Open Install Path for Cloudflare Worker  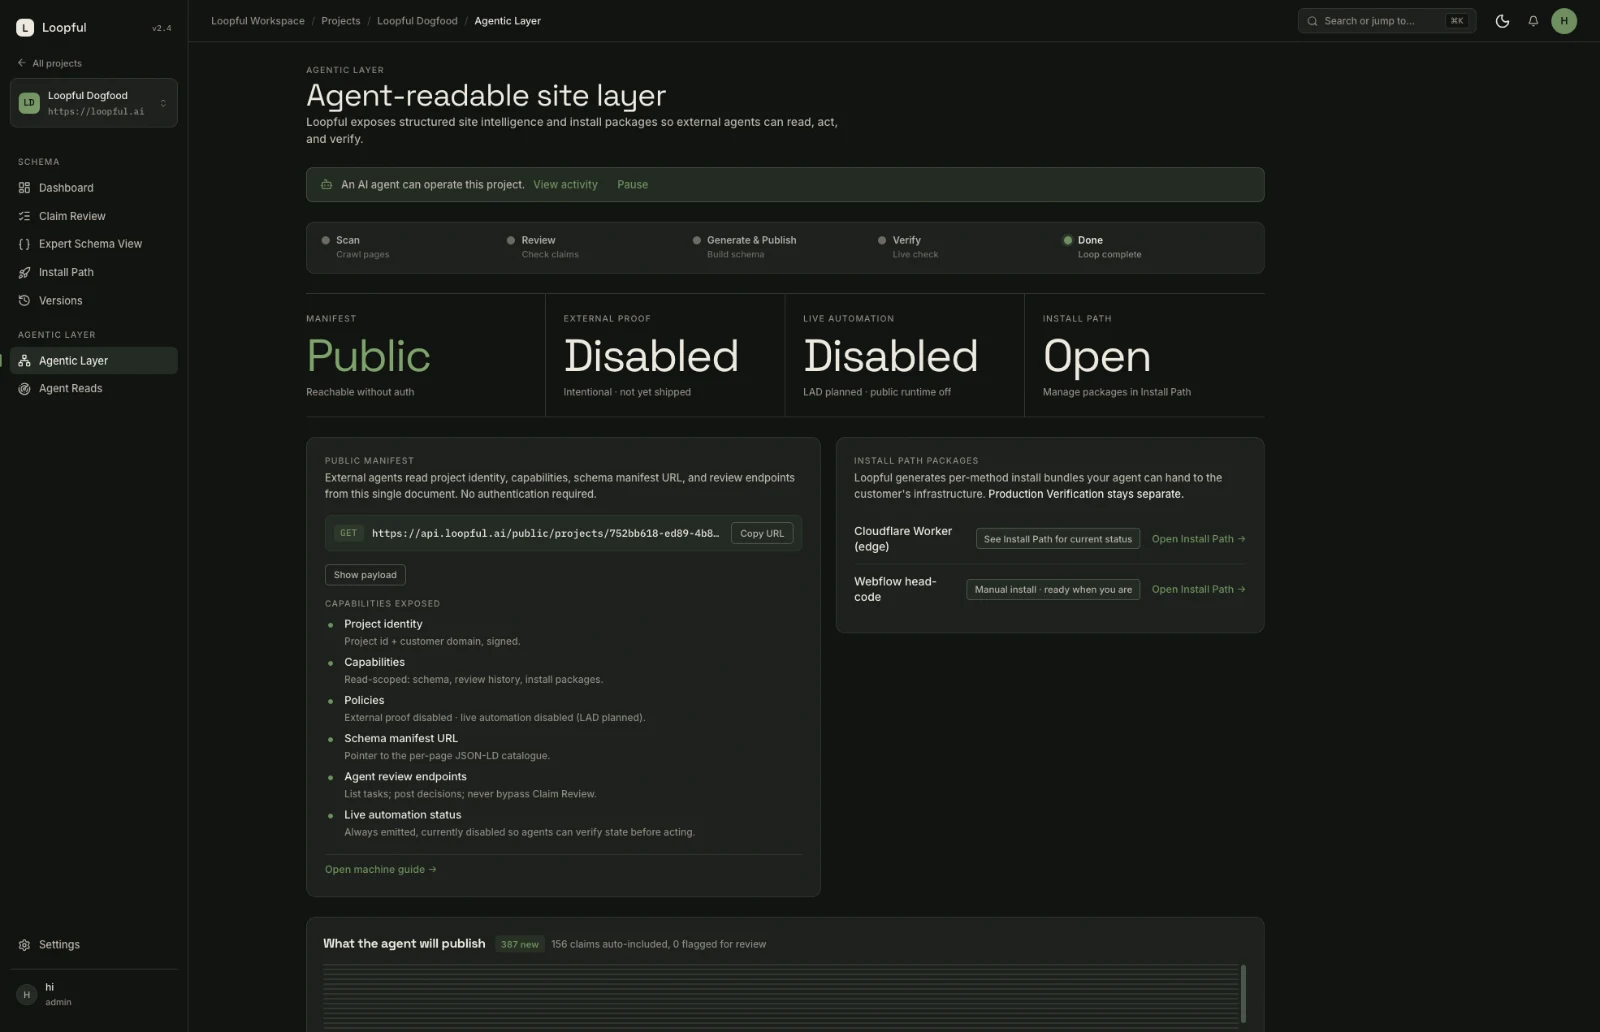click(x=1198, y=539)
